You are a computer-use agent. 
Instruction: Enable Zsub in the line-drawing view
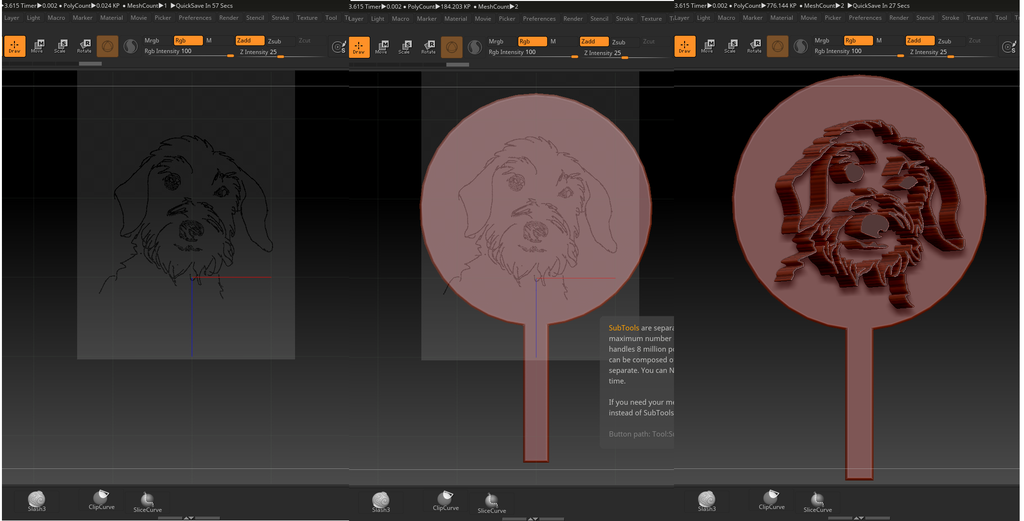click(x=274, y=41)
